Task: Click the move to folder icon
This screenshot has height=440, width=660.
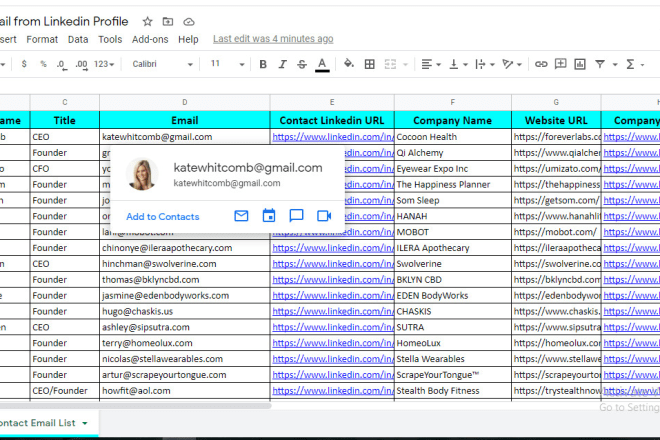Action: pyautogui.click(x=168, y=21)
